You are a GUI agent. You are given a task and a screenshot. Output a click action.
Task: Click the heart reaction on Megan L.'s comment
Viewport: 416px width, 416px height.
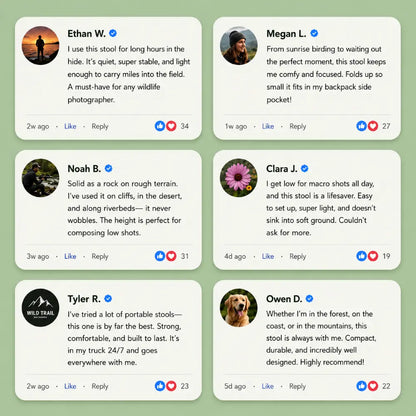(373, 126)
